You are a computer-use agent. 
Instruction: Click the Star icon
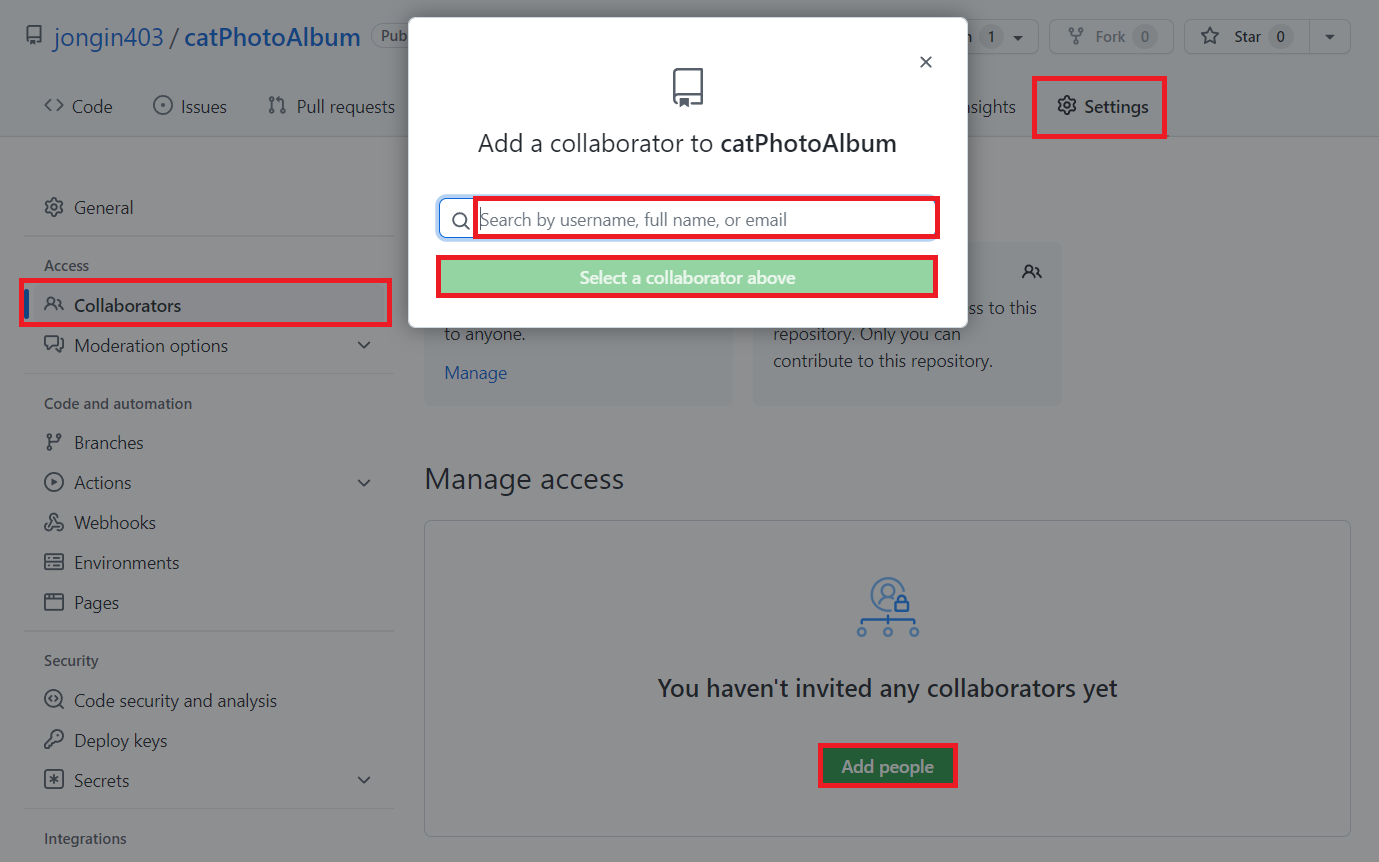pos(1210,36)
